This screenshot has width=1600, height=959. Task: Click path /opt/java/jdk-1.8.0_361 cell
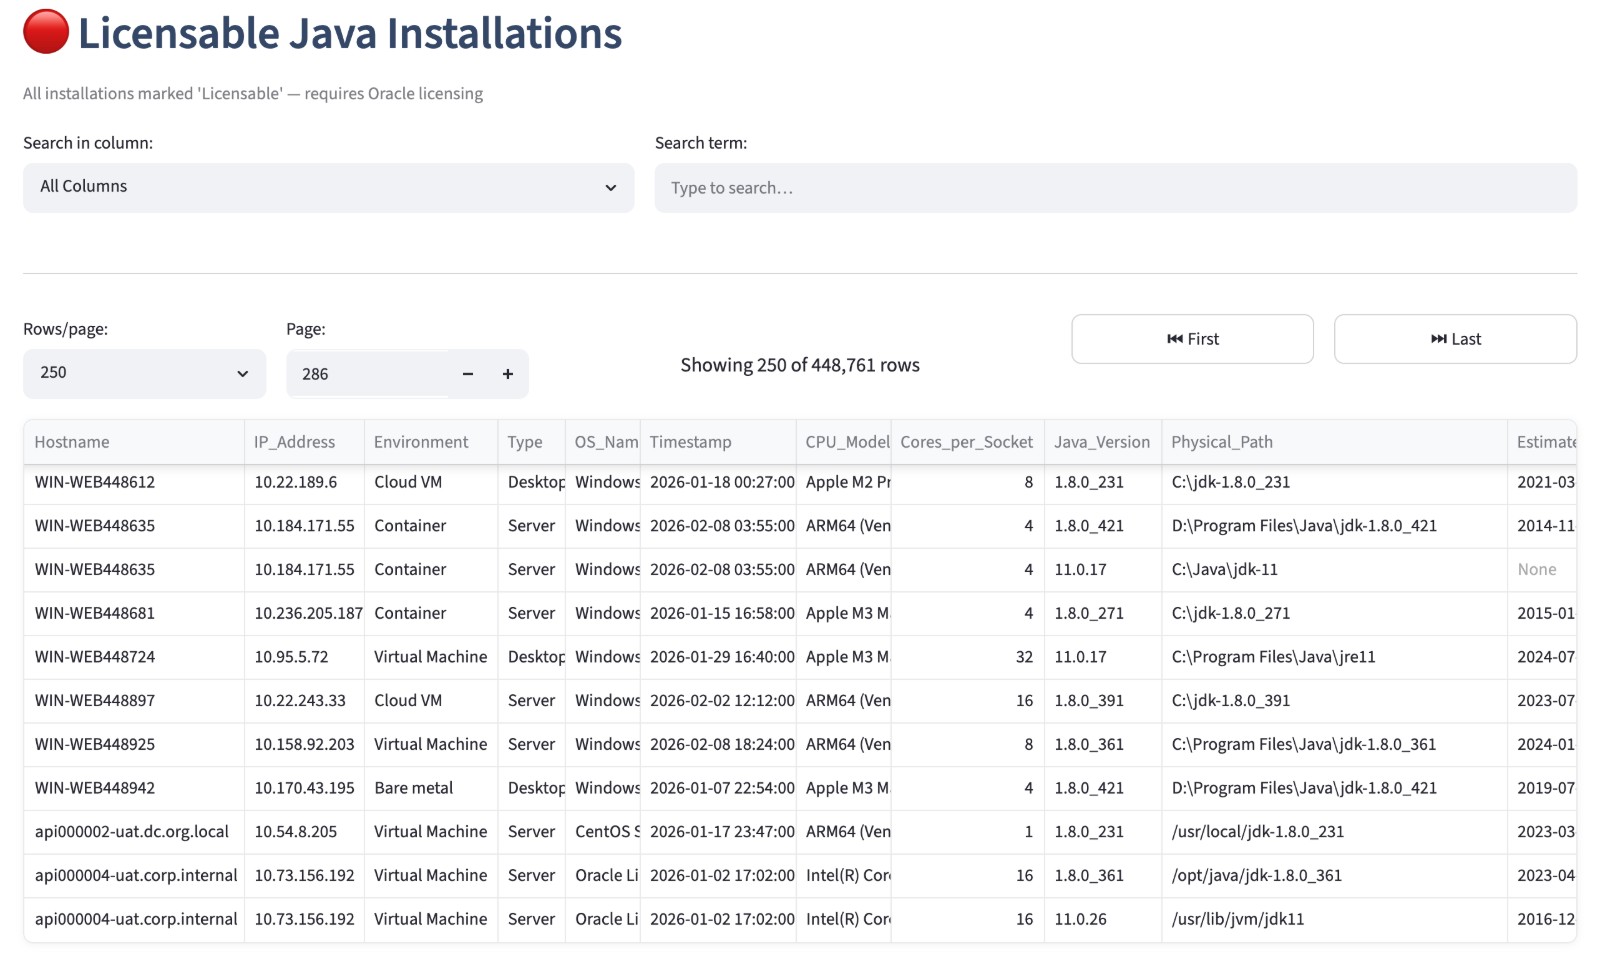[1334, 875]
